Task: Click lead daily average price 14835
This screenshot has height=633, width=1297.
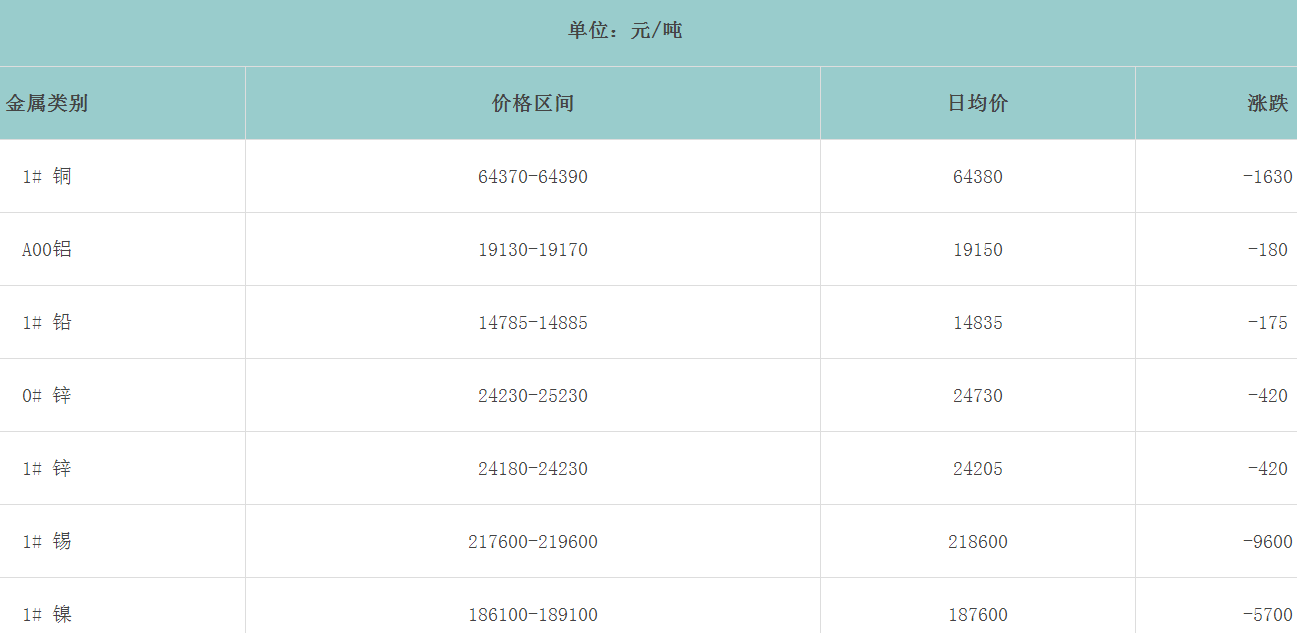Action: [x=977, y=323]
